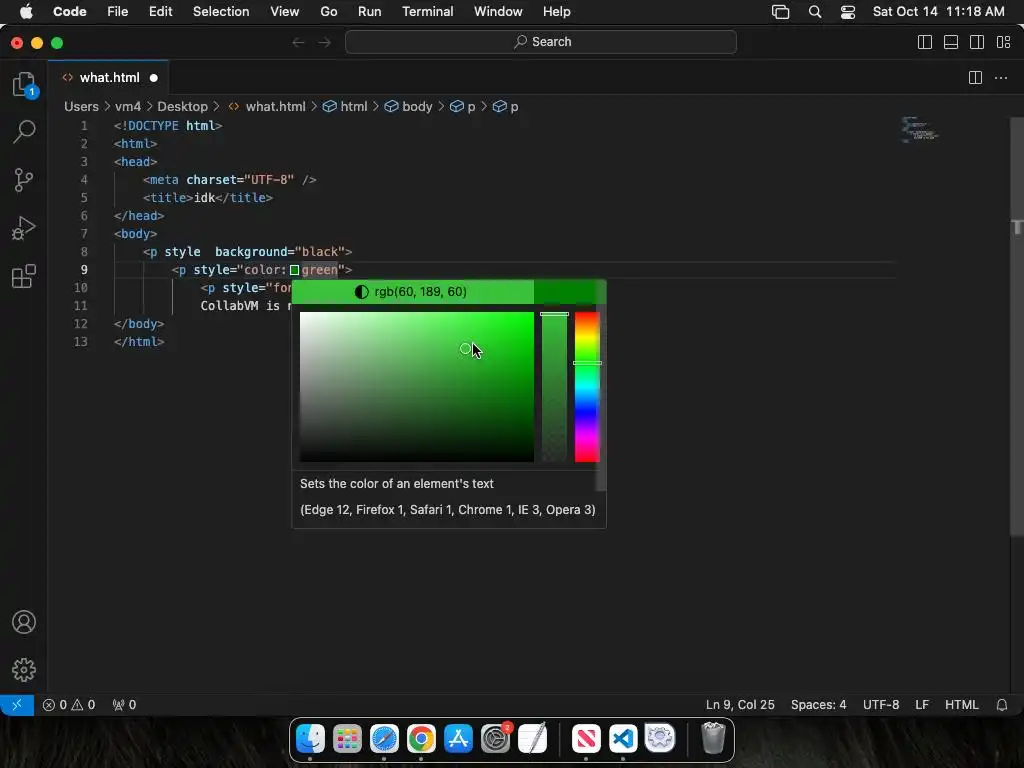The width and height of the screenshot is (1024, 768).
Task: Click the rainbow hue slider strip
Action: [587, 387]
